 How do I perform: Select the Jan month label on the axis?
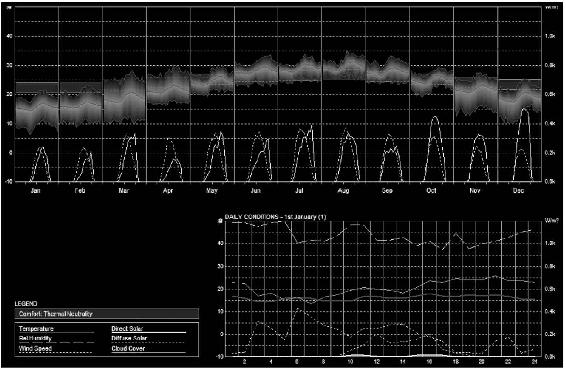coord(35,190)
